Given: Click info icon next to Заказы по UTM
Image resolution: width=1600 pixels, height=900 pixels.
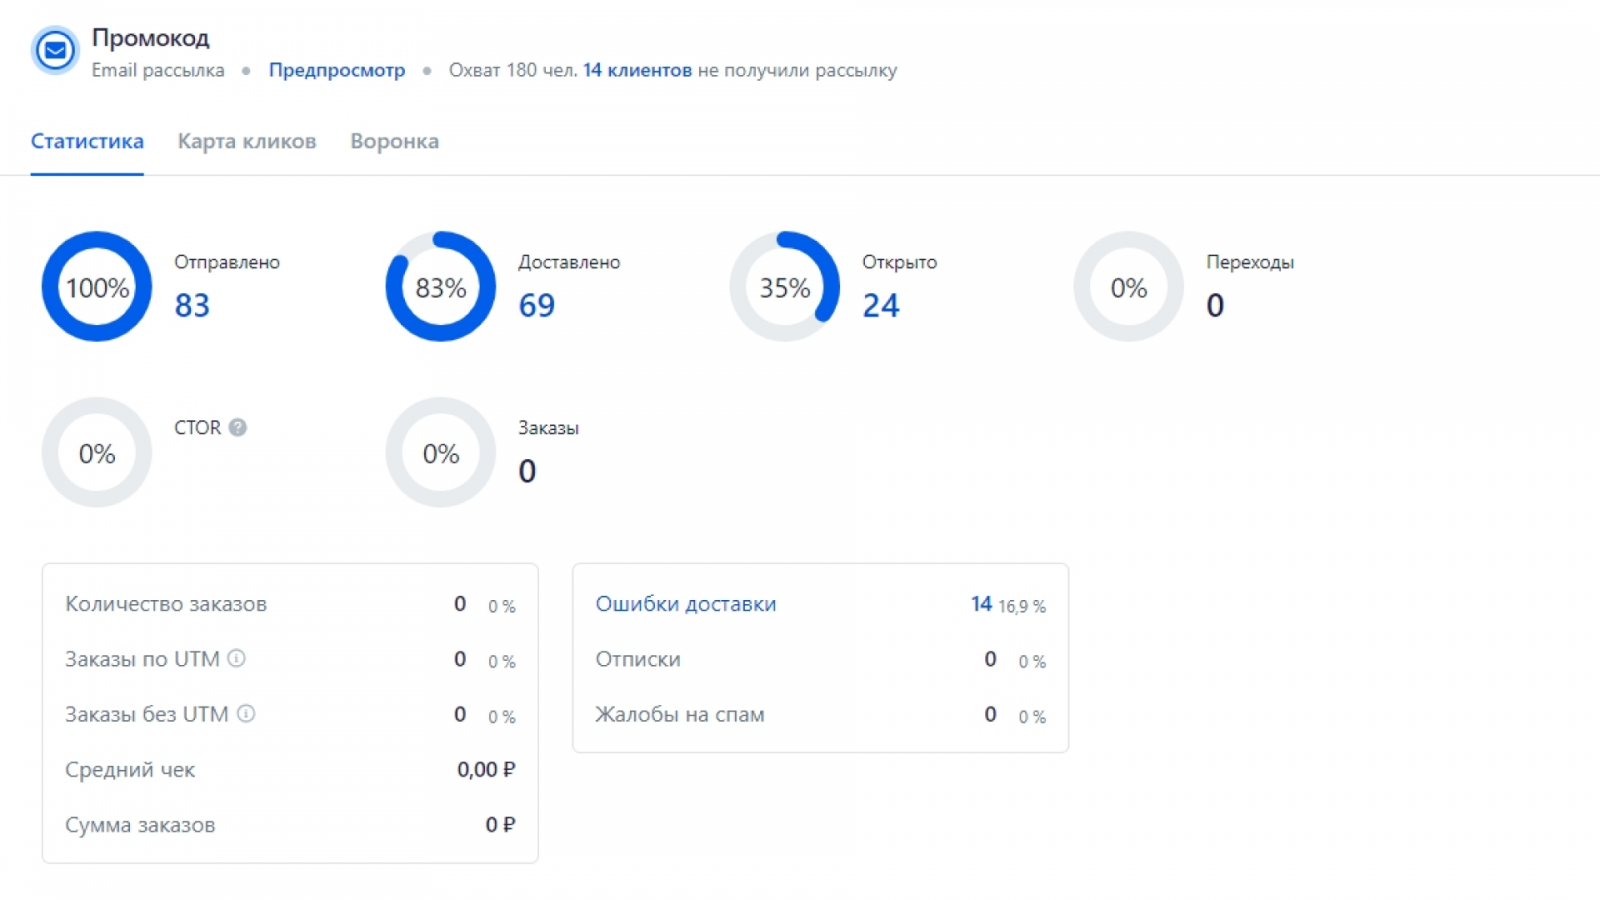Looking at the screenshot, I should tap(236, 658).
